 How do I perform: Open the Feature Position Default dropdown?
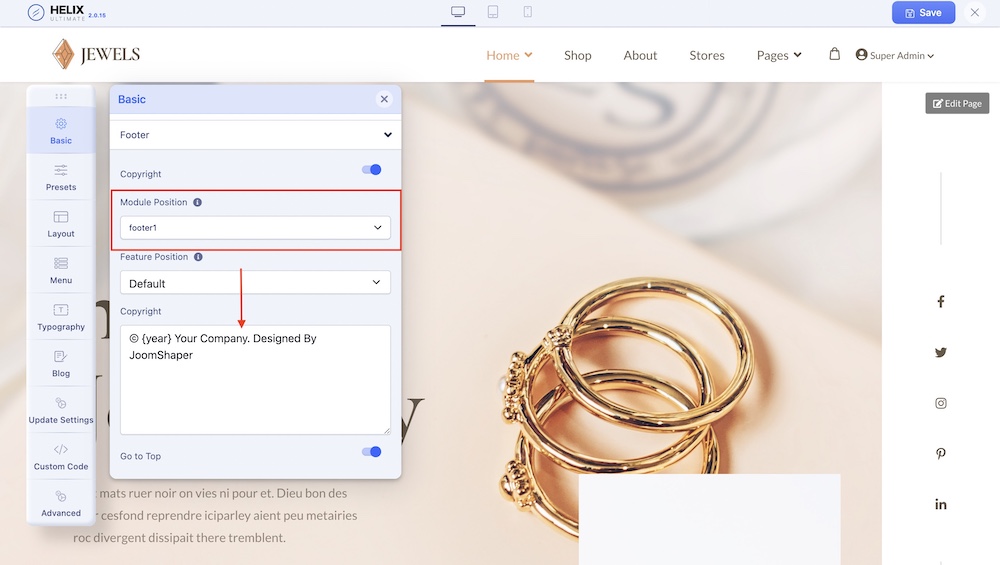coord(255,282)
